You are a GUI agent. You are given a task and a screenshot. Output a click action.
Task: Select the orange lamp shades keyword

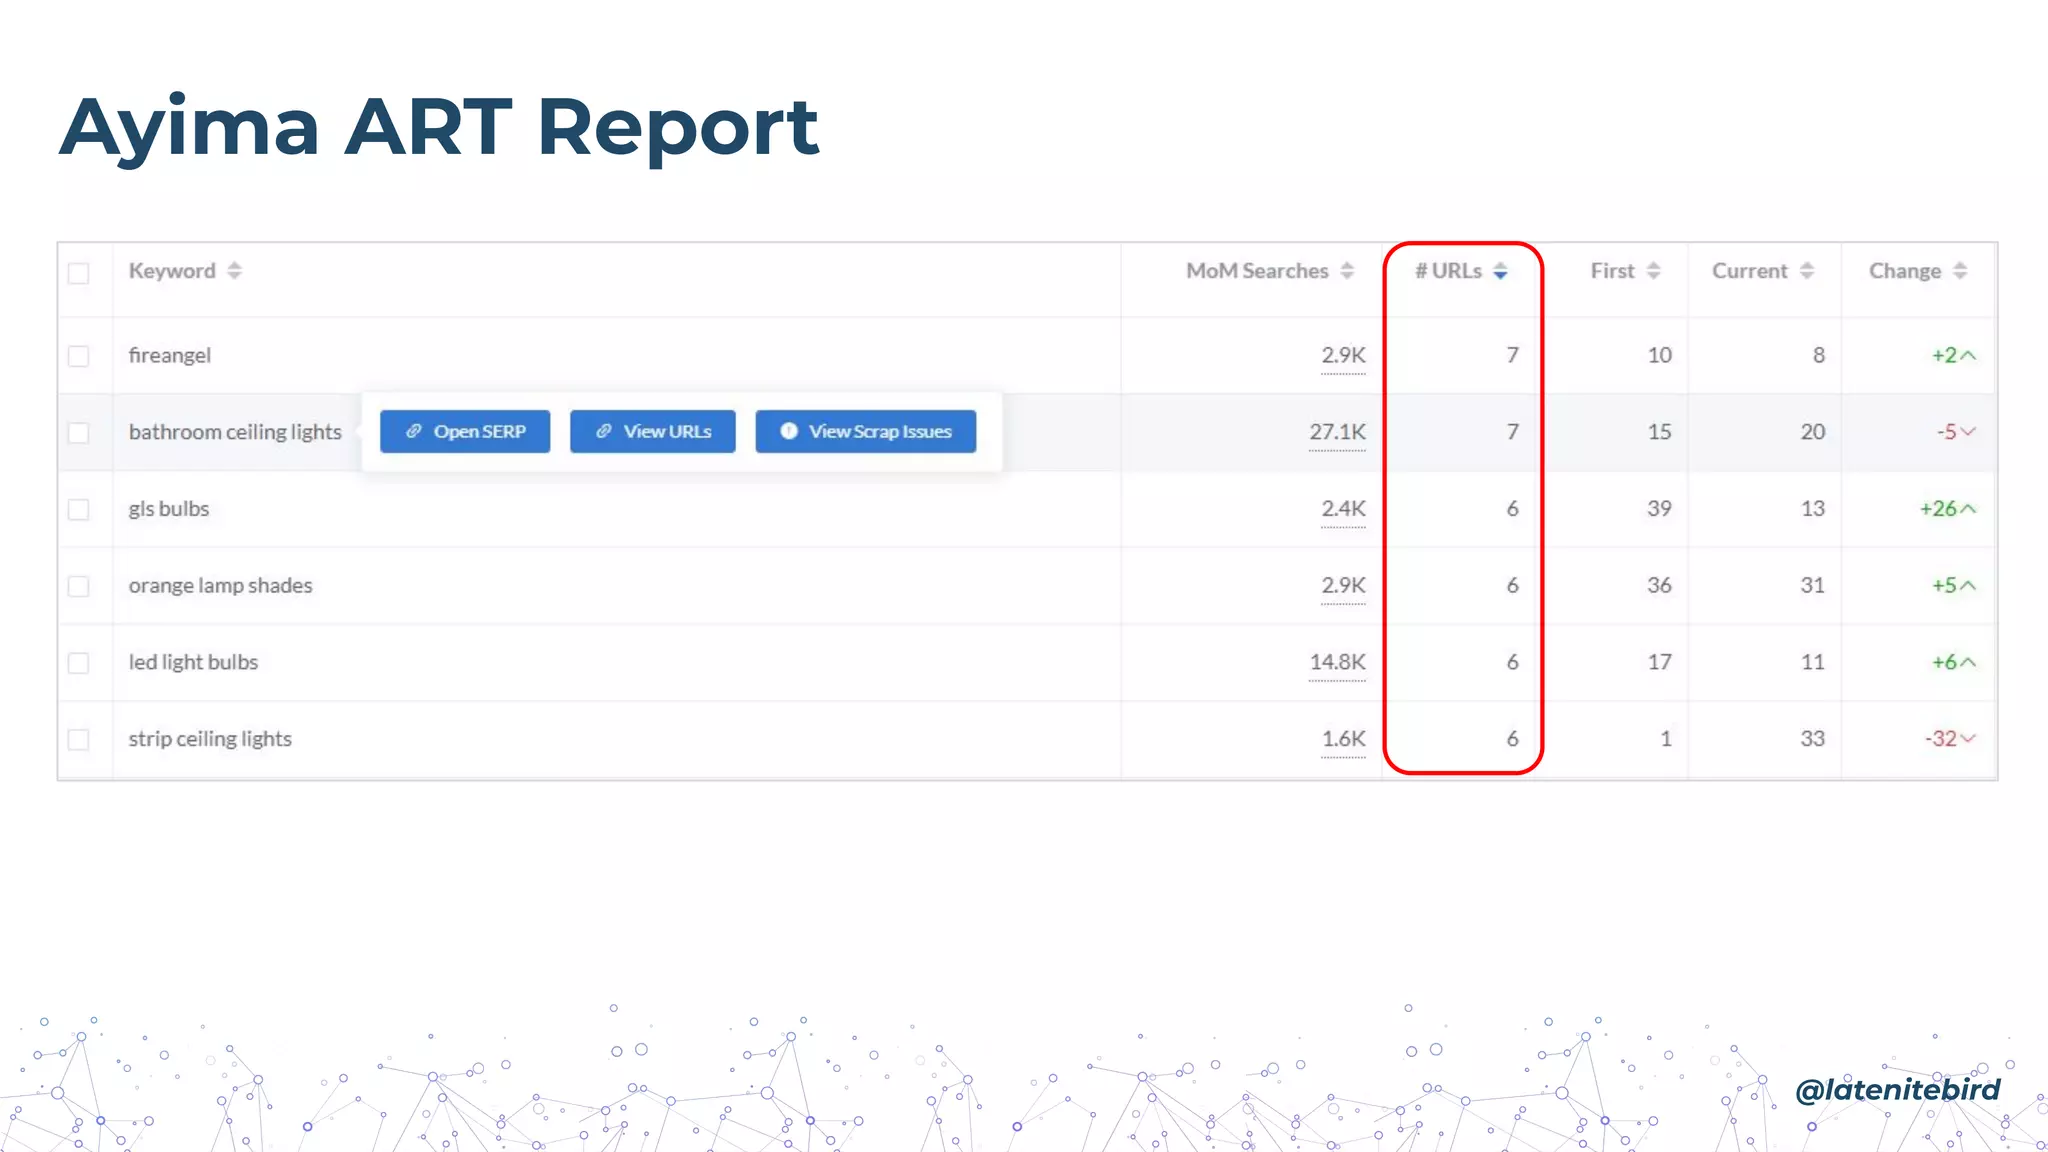220,586
